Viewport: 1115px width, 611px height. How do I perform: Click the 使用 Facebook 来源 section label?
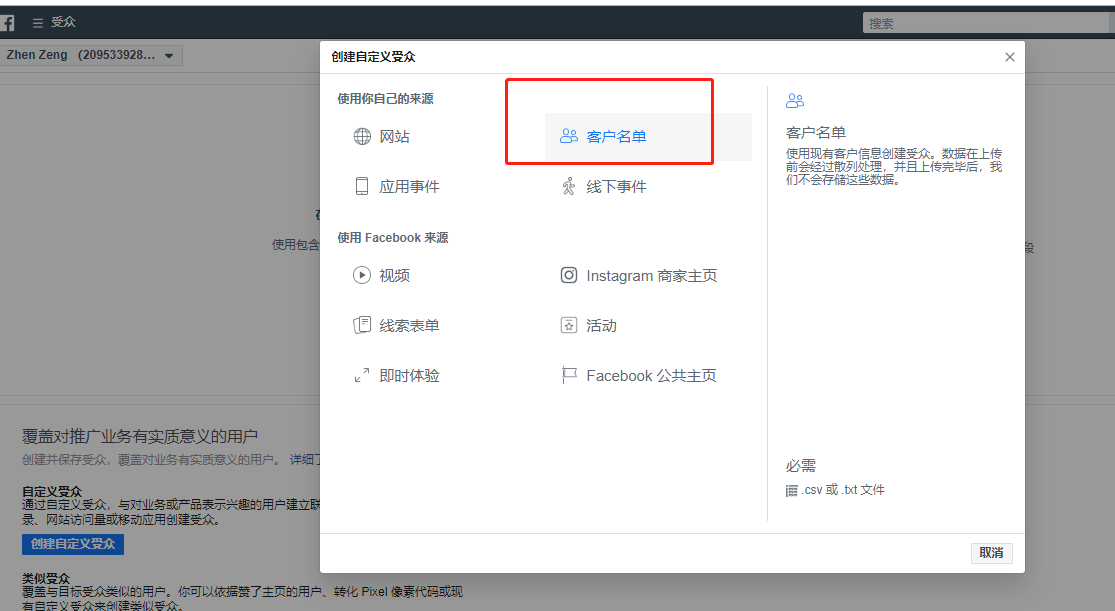coord(393,238)
